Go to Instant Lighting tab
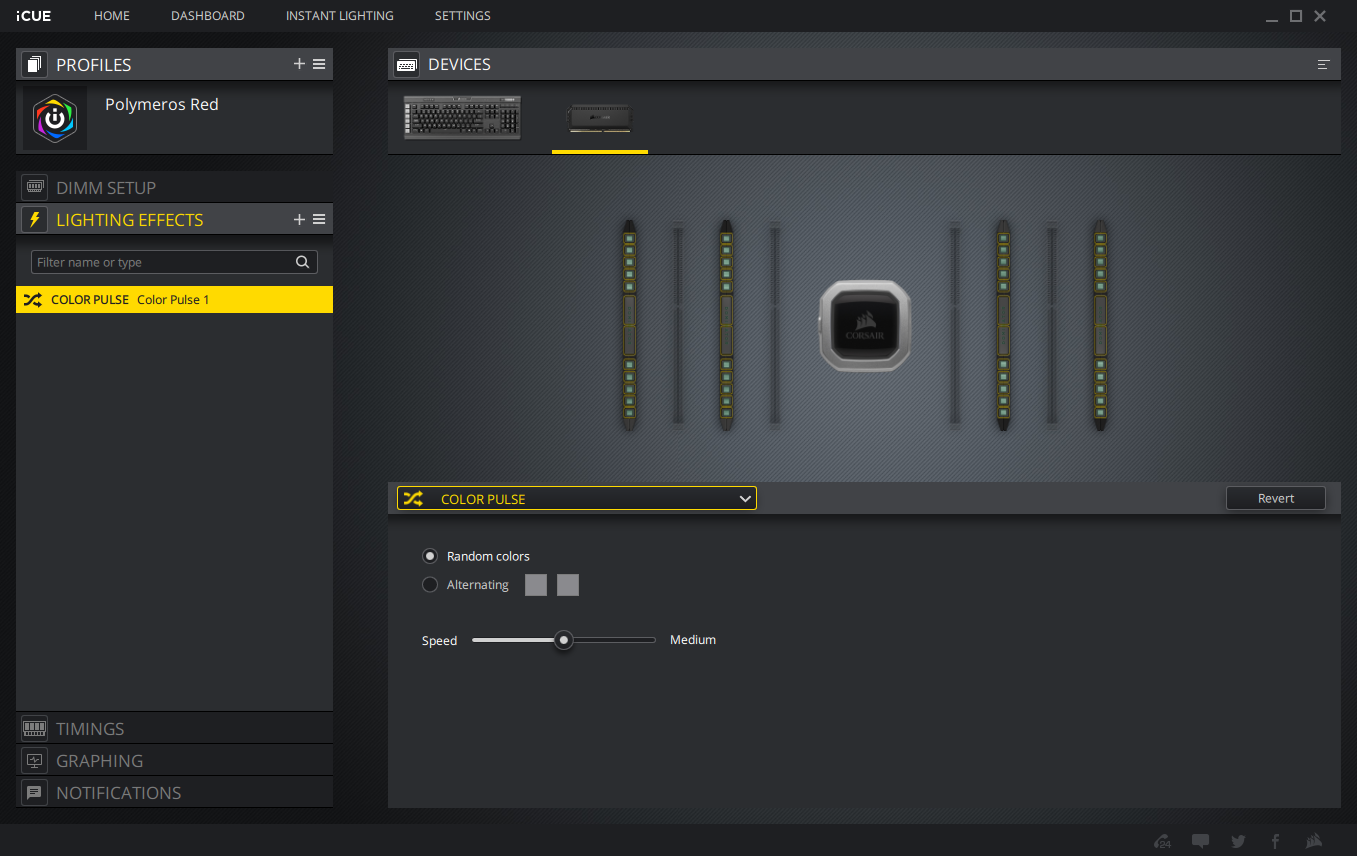Screen dimensions: 1357x856 339,16
